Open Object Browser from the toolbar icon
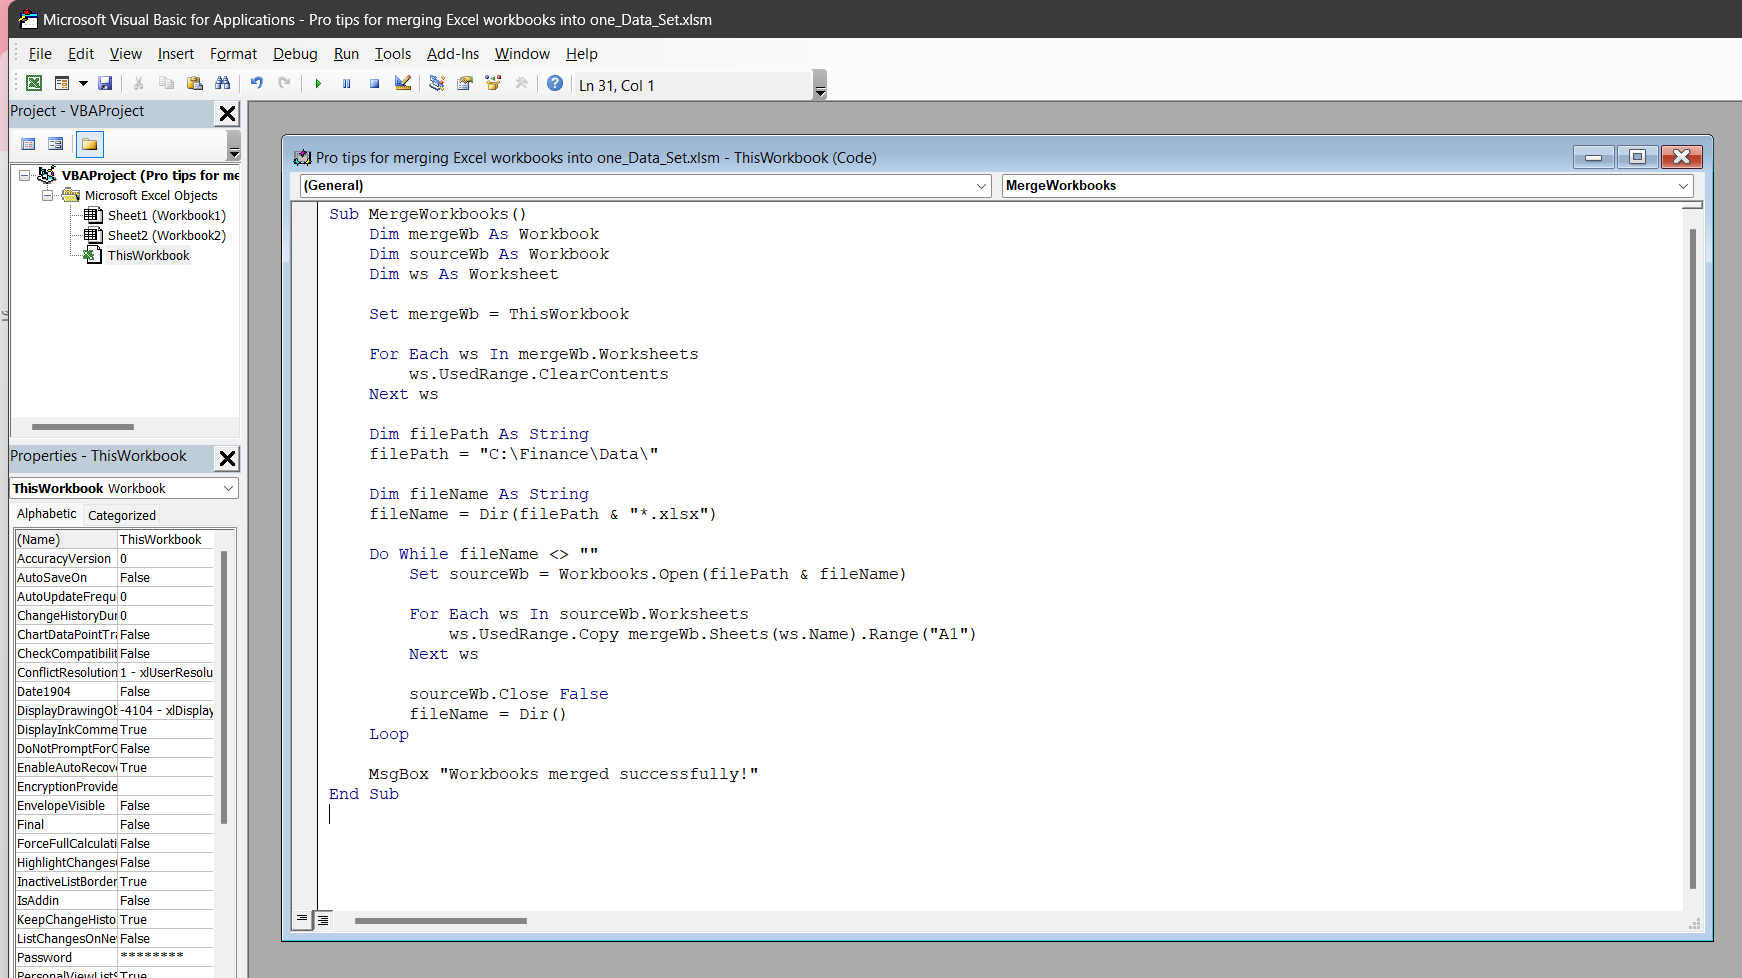This screenshot has height=978, width=1742. (x=493, y=84)
